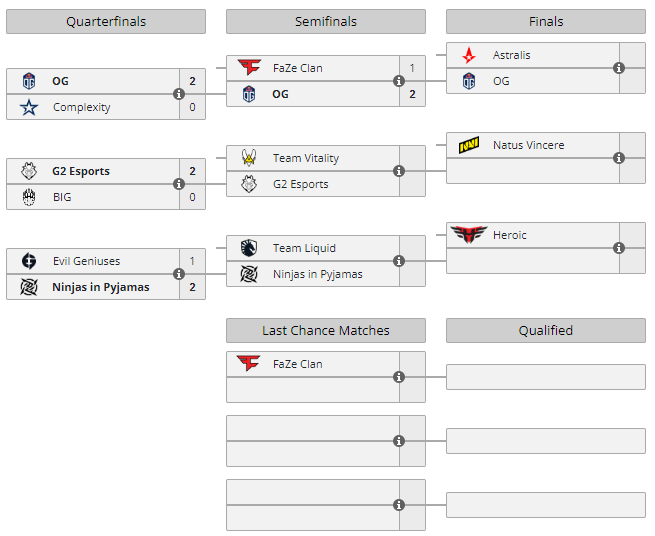Viewport: 655px width, 536px height.
Task: Click the Team Liquid horse logo
Action: pos(249,248)
